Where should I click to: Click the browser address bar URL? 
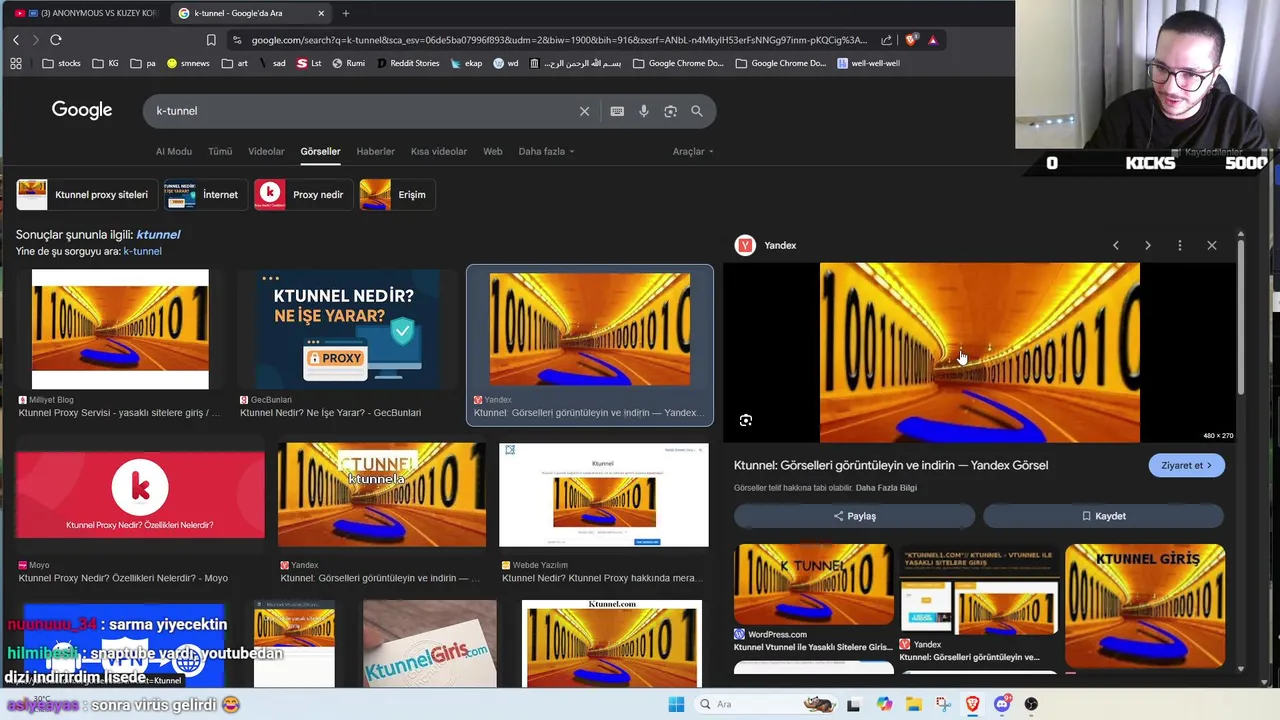(559, 40)
